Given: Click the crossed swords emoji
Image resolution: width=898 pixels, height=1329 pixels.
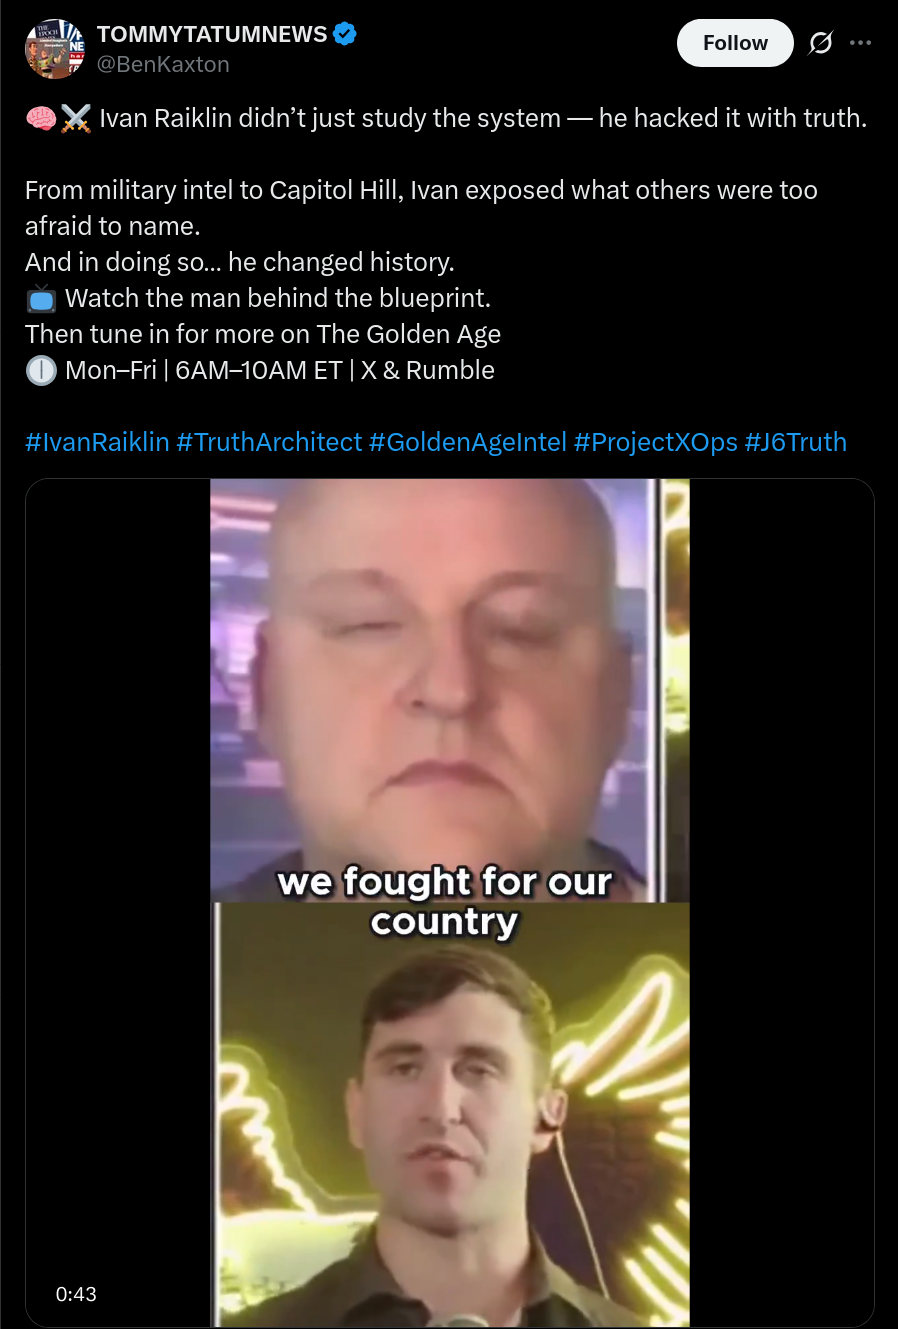Looking at the screenshot, I should 76,119.
